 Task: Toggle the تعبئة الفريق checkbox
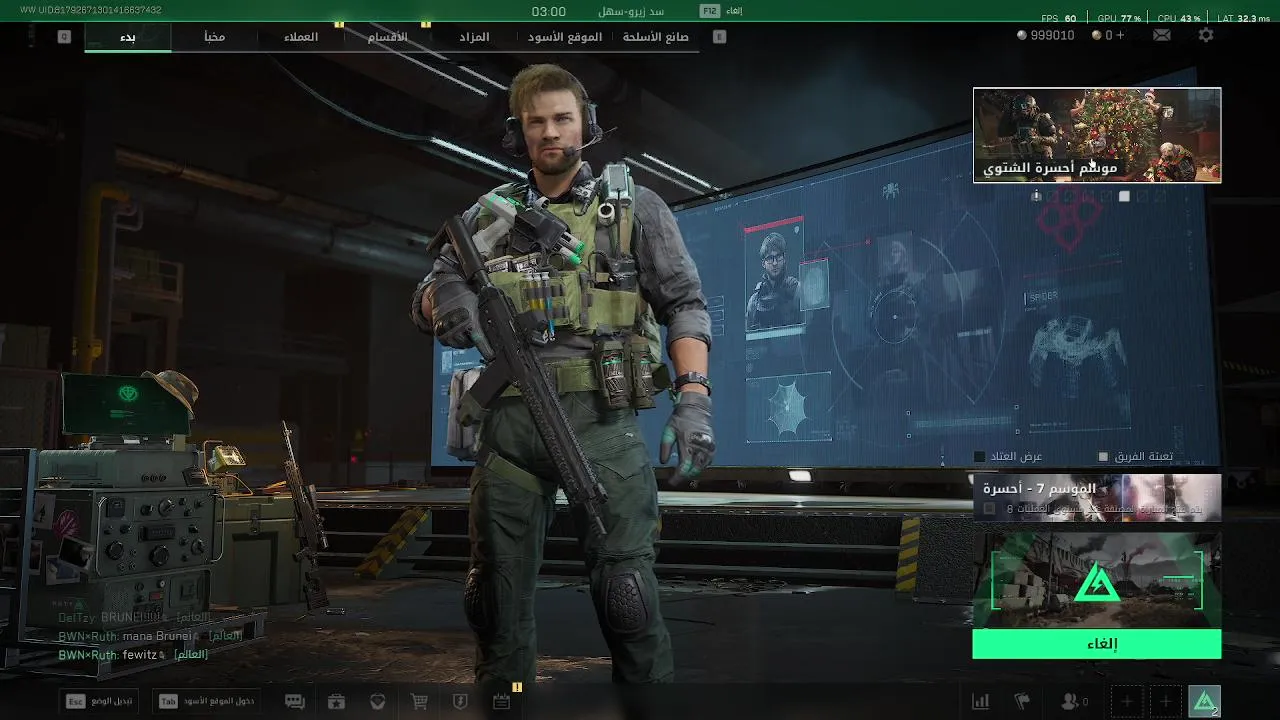(x=1104, y=457)
